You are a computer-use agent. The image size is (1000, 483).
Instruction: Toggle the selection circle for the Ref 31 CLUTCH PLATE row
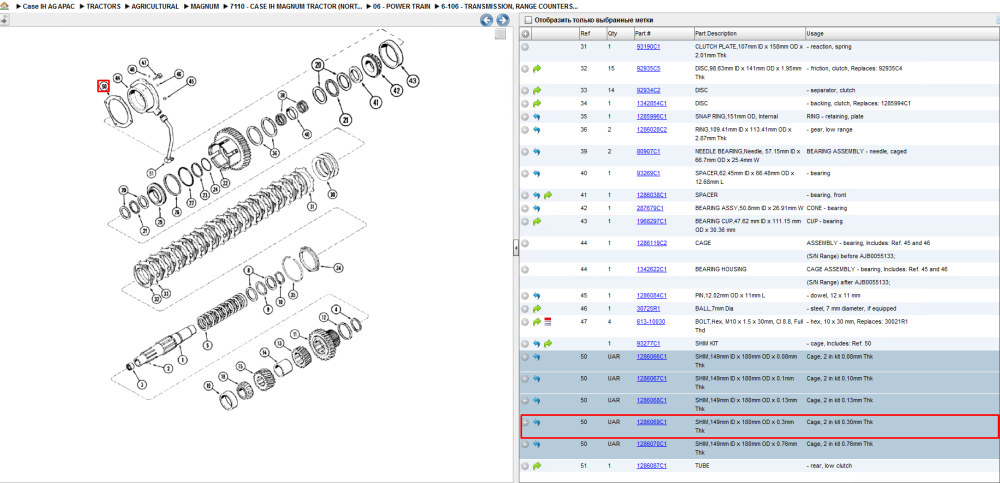pyautogui.click(x=525, y=47)
